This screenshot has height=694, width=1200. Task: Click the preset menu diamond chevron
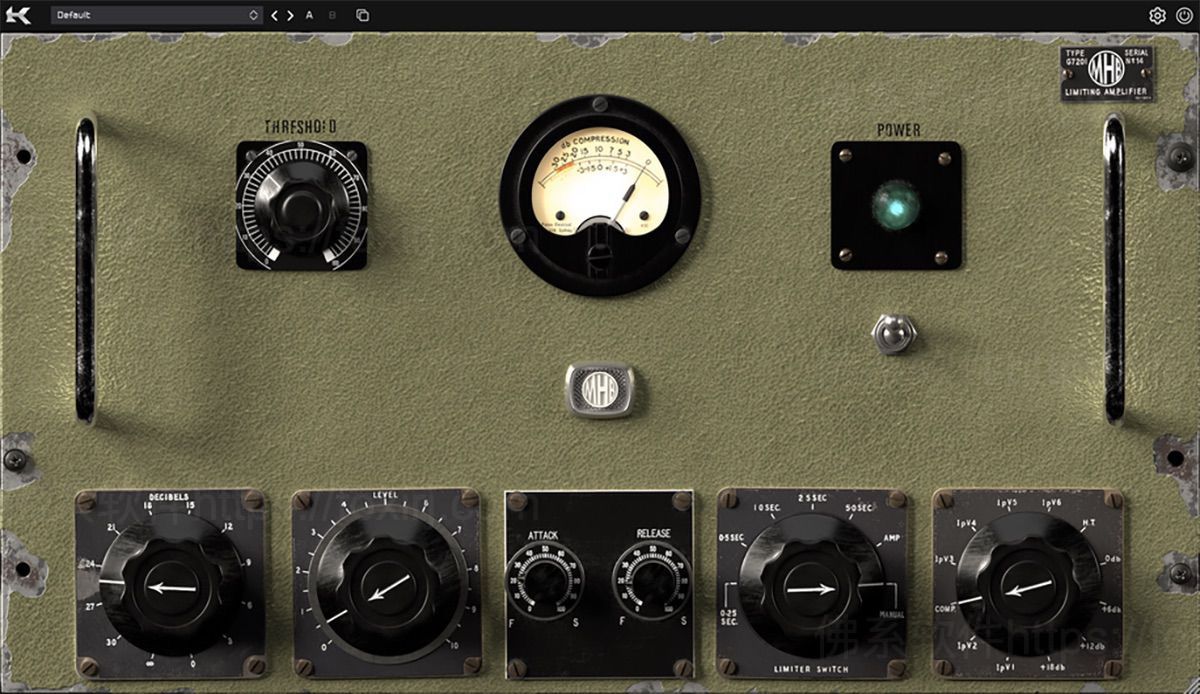click(x=253, y=15)
